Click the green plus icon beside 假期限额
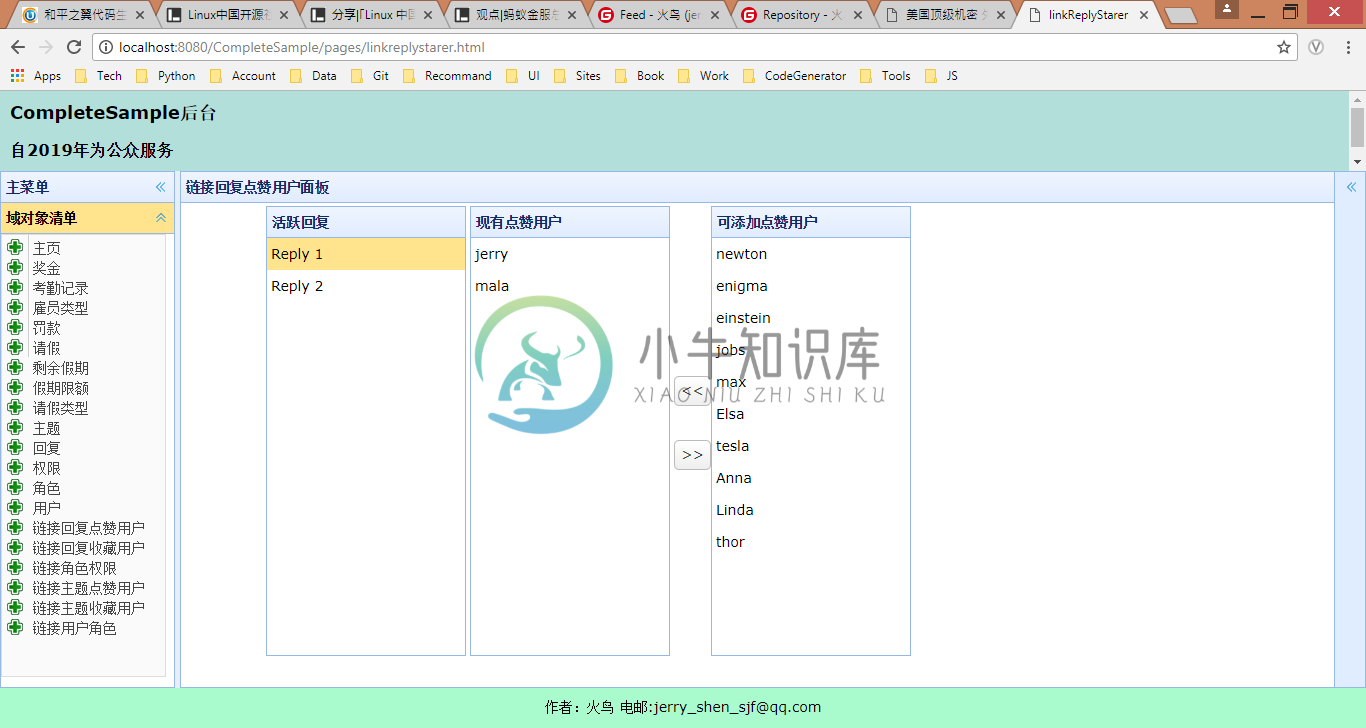Screen dimensions: 1366x728 click(x=15, y=387)
